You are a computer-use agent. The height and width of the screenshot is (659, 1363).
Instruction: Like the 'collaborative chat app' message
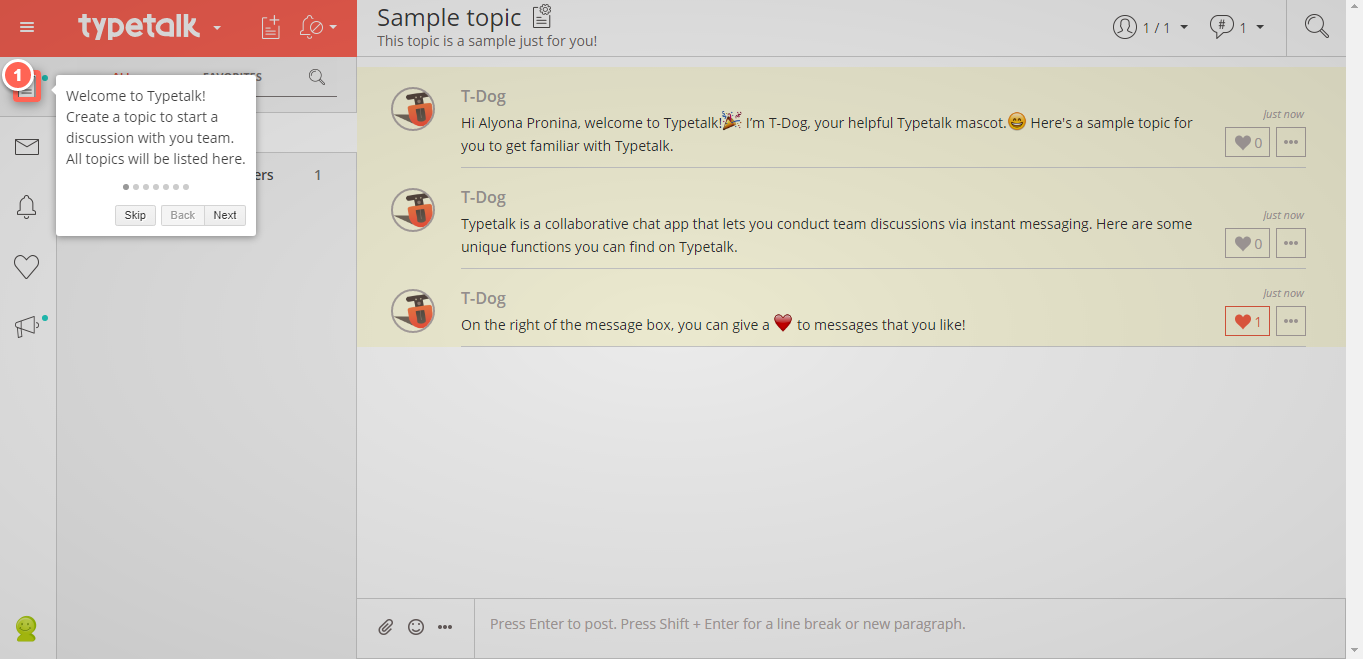[1247, 243]
